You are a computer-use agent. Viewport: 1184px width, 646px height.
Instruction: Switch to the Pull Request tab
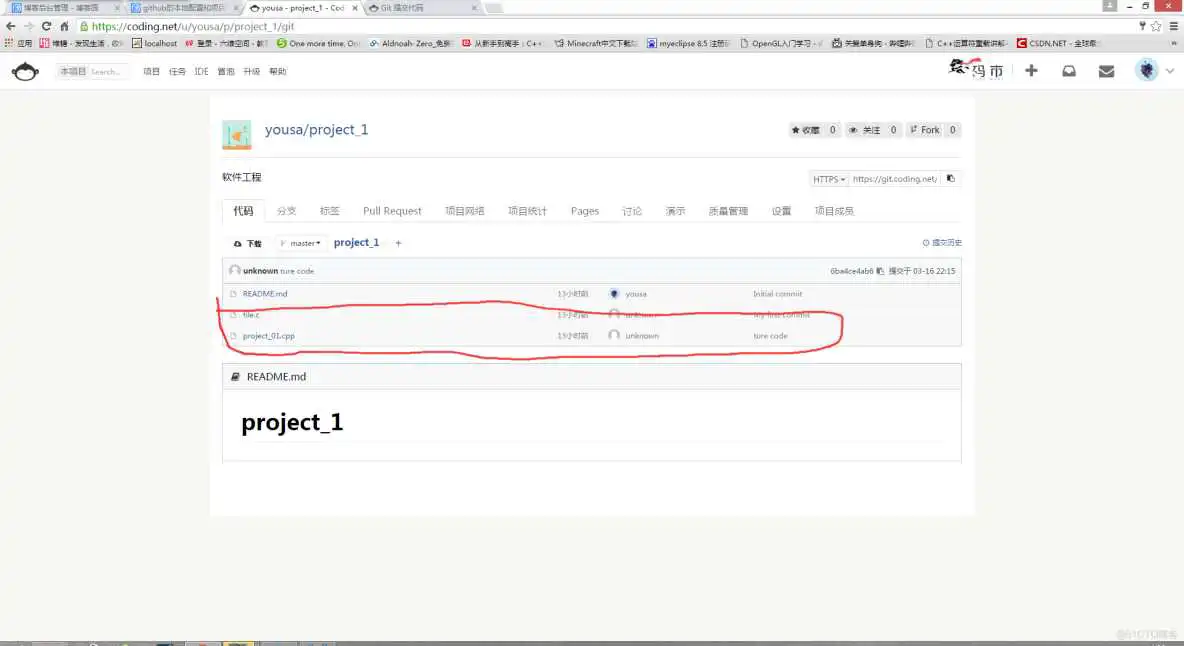(392, 211)
